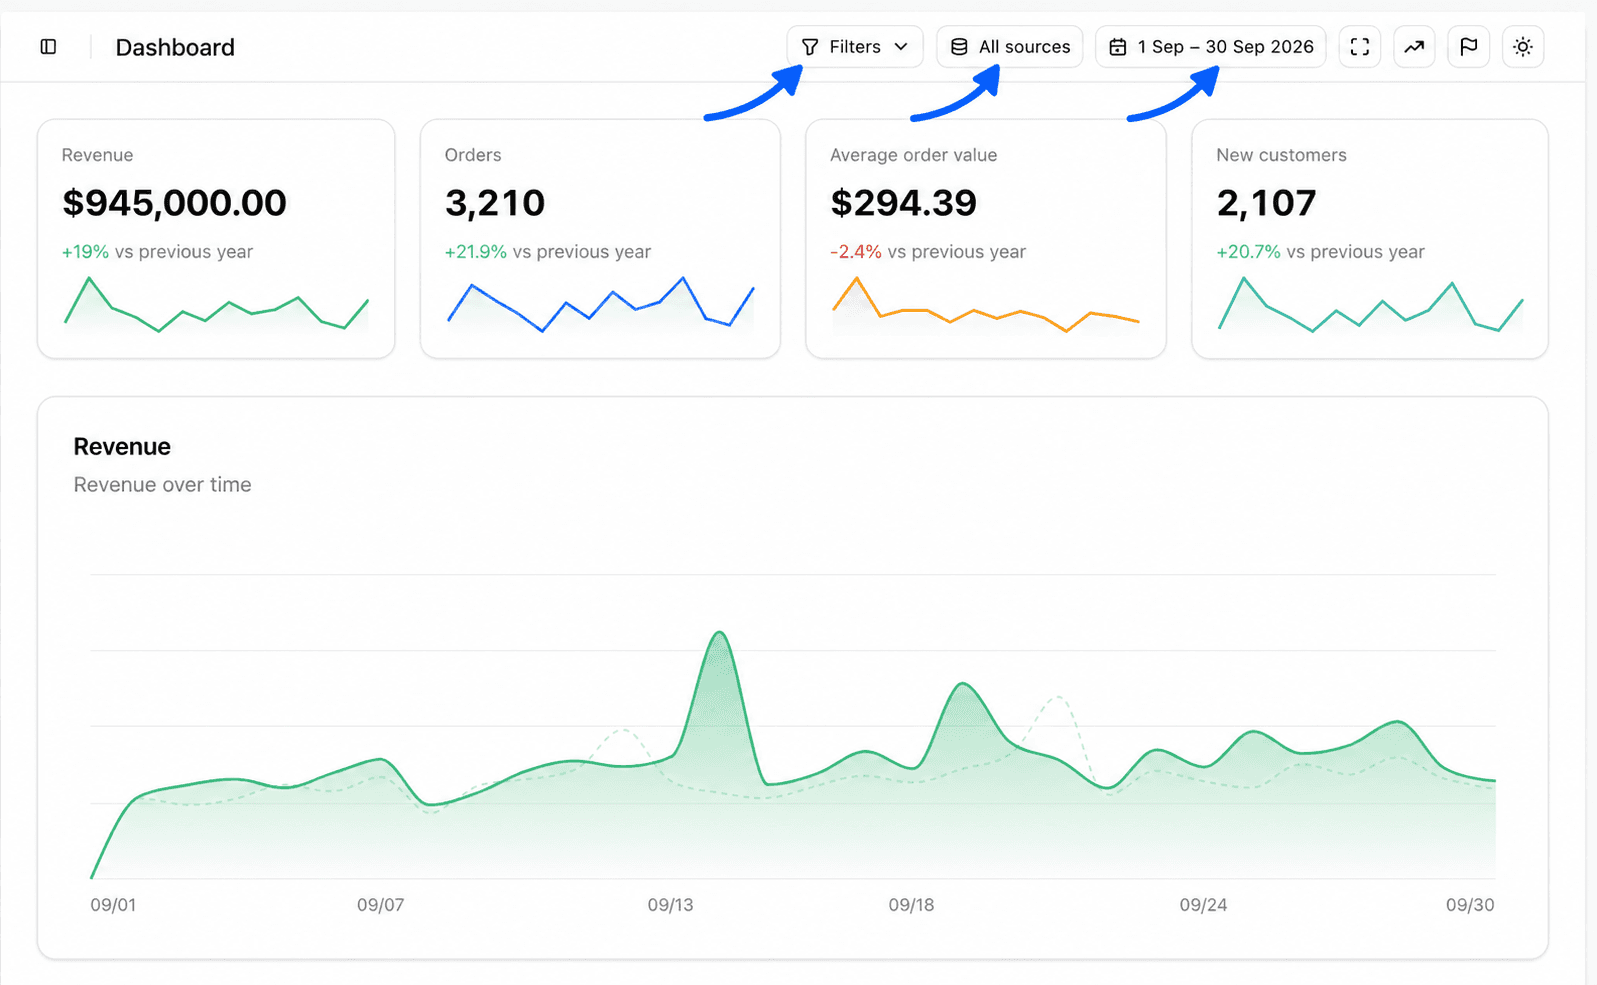Image resolution: width=1597 pixels, height=985 pixels.
Task: Click the flag icon in the header
Action: (1468, 47)
